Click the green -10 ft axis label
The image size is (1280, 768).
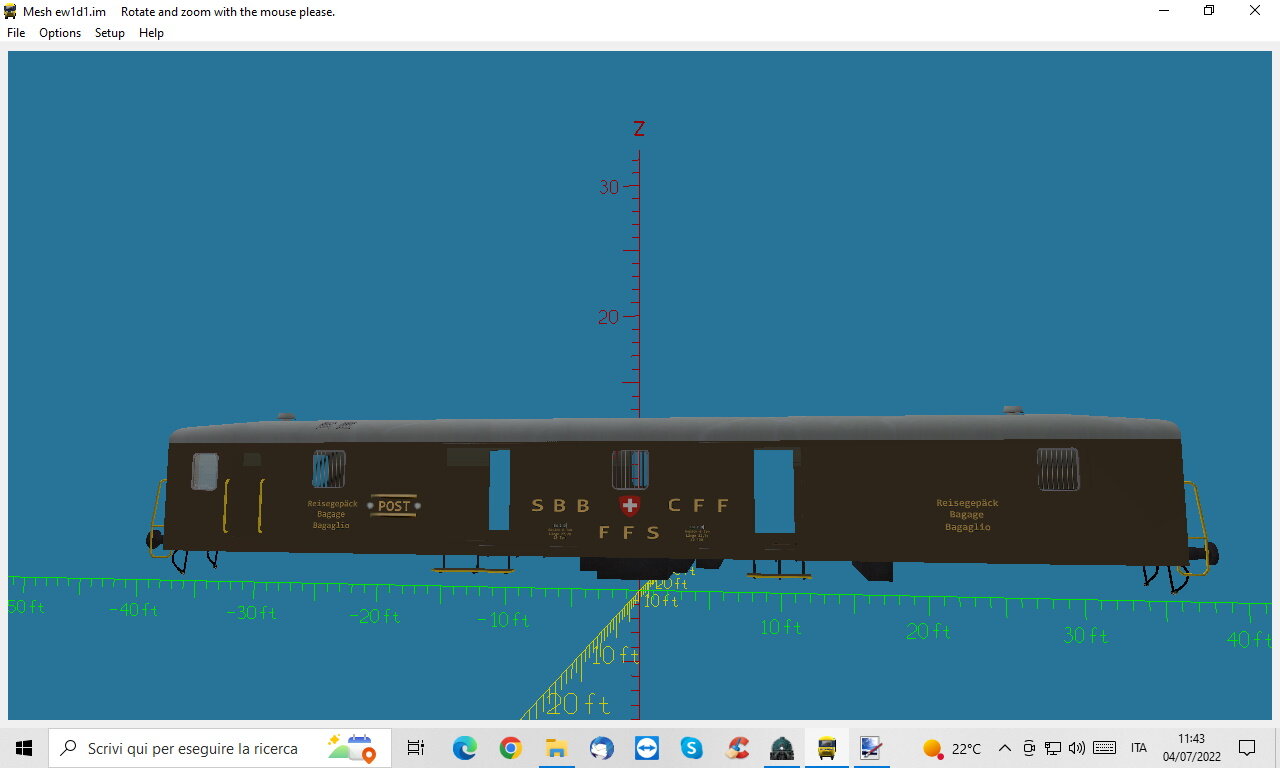tap(504, 620)
